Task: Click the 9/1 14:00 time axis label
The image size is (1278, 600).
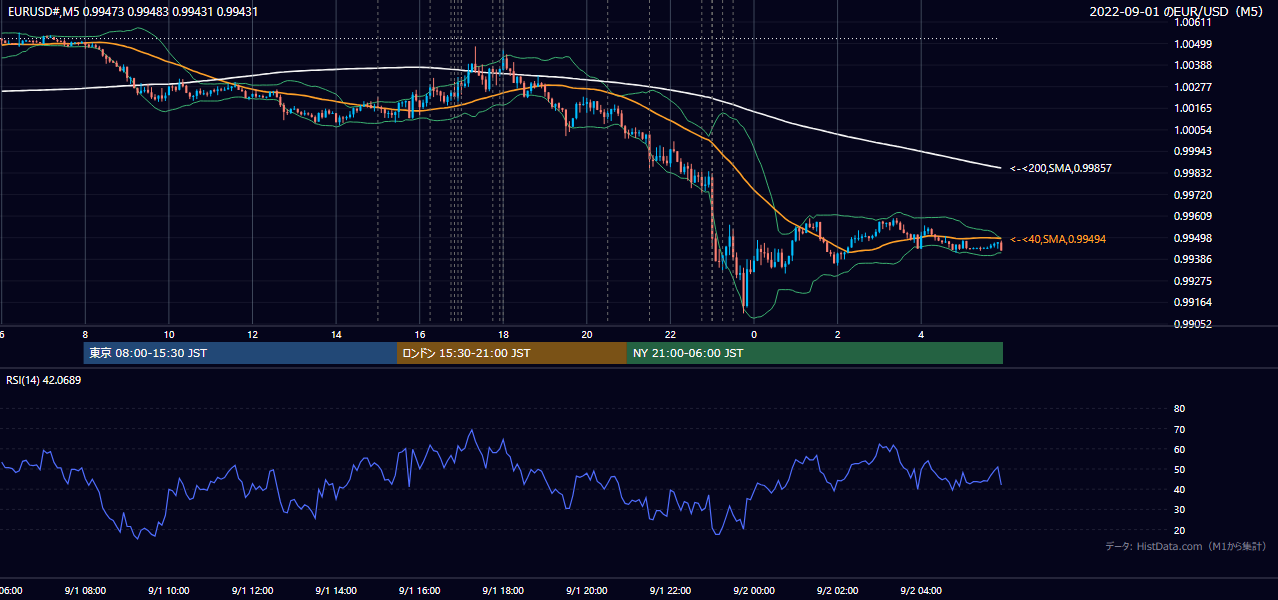Action: coord(336,591)
